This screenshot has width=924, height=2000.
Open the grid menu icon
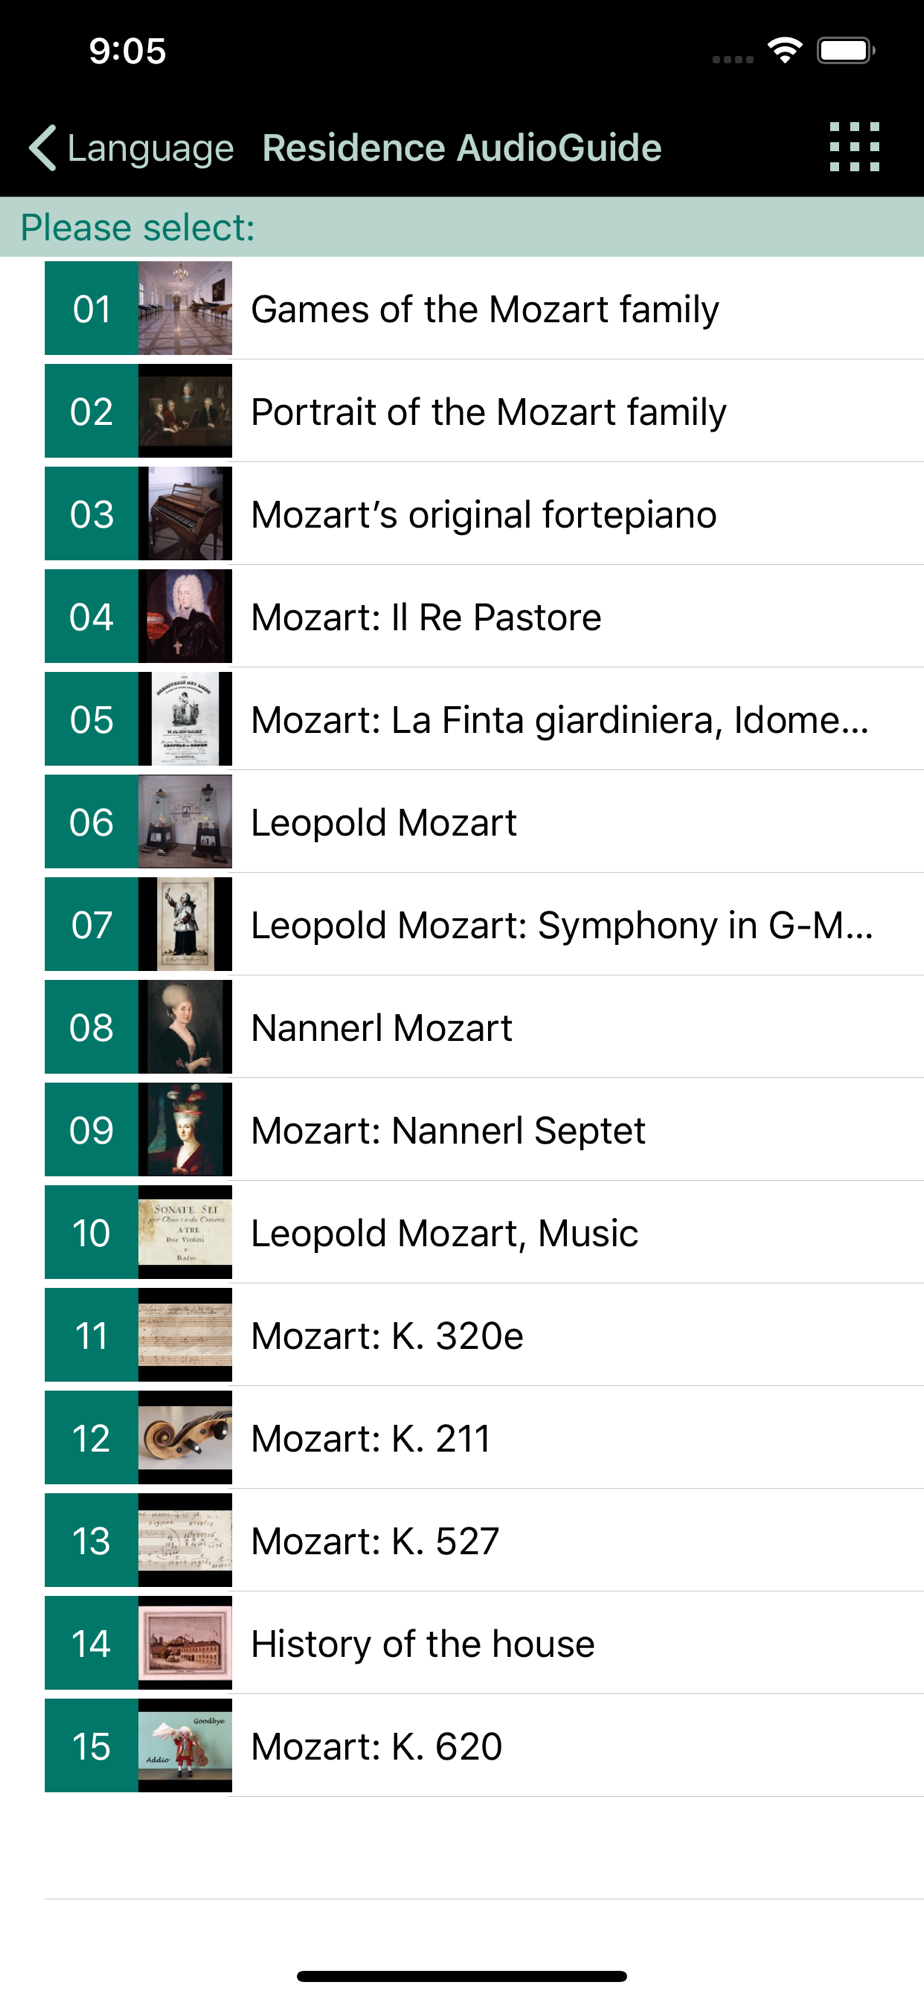click(854, 147)
